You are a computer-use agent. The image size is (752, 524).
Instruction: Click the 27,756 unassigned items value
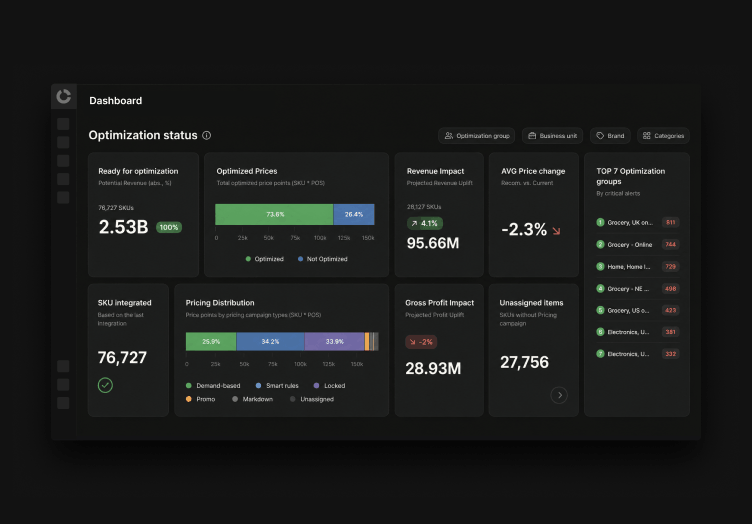[x=524, y=362]
